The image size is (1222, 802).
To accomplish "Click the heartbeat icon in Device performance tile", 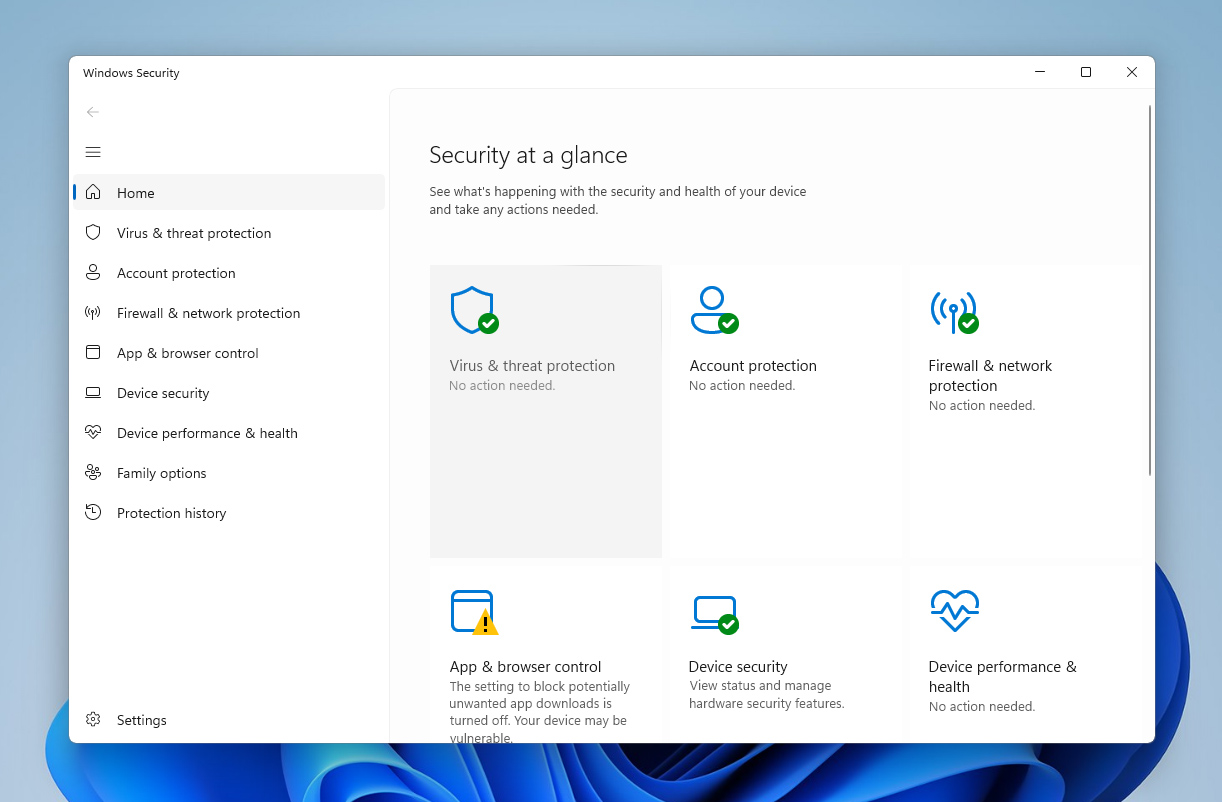I will (x=954, y=611).
